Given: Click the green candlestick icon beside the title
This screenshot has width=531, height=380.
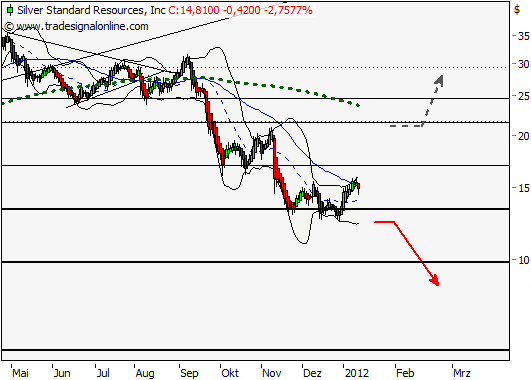Looking at the screenshot, I should [x=10, y=10].
